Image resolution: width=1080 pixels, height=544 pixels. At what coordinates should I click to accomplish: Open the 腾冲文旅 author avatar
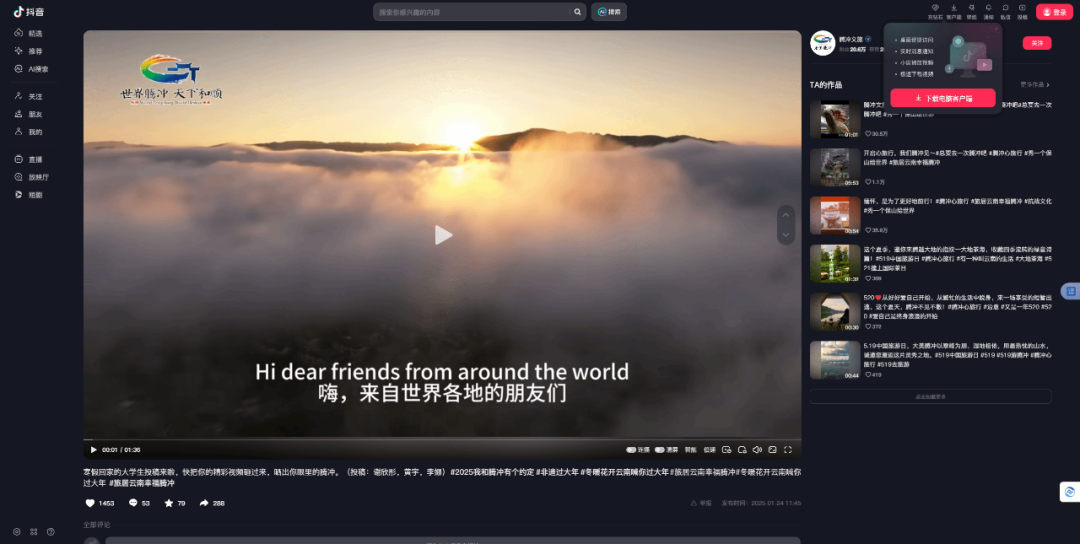822,43
